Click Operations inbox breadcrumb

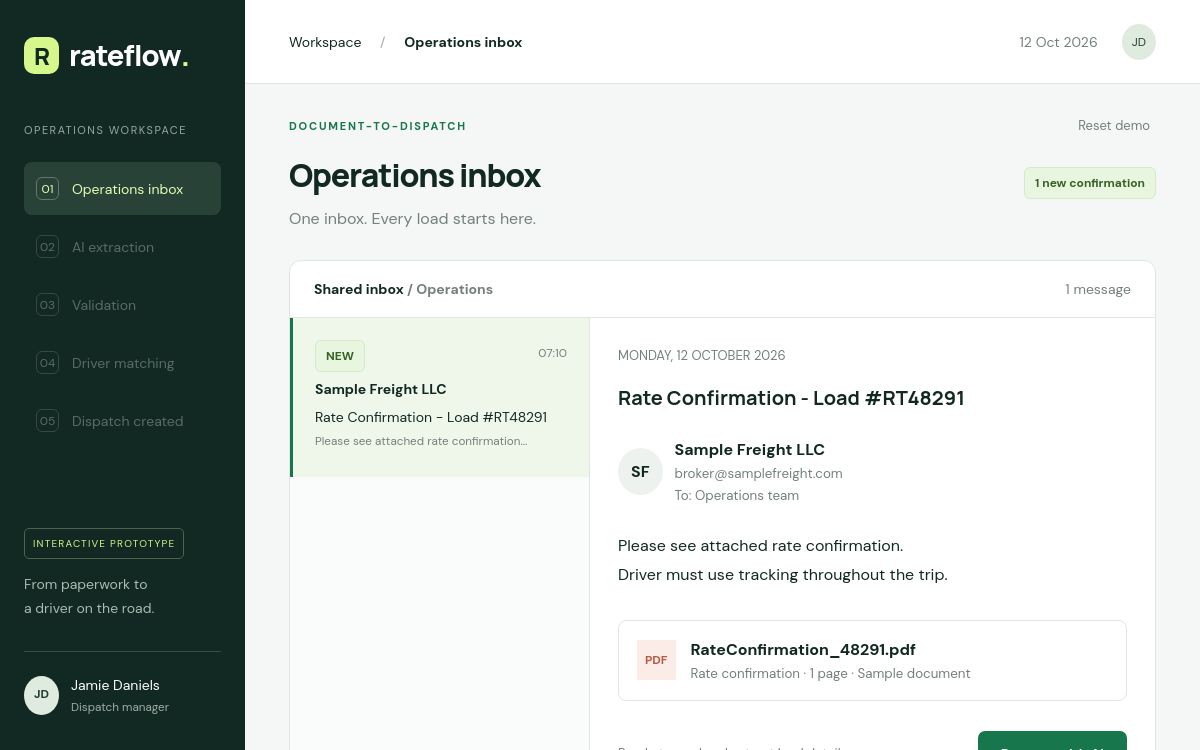[x=463, y=42]
